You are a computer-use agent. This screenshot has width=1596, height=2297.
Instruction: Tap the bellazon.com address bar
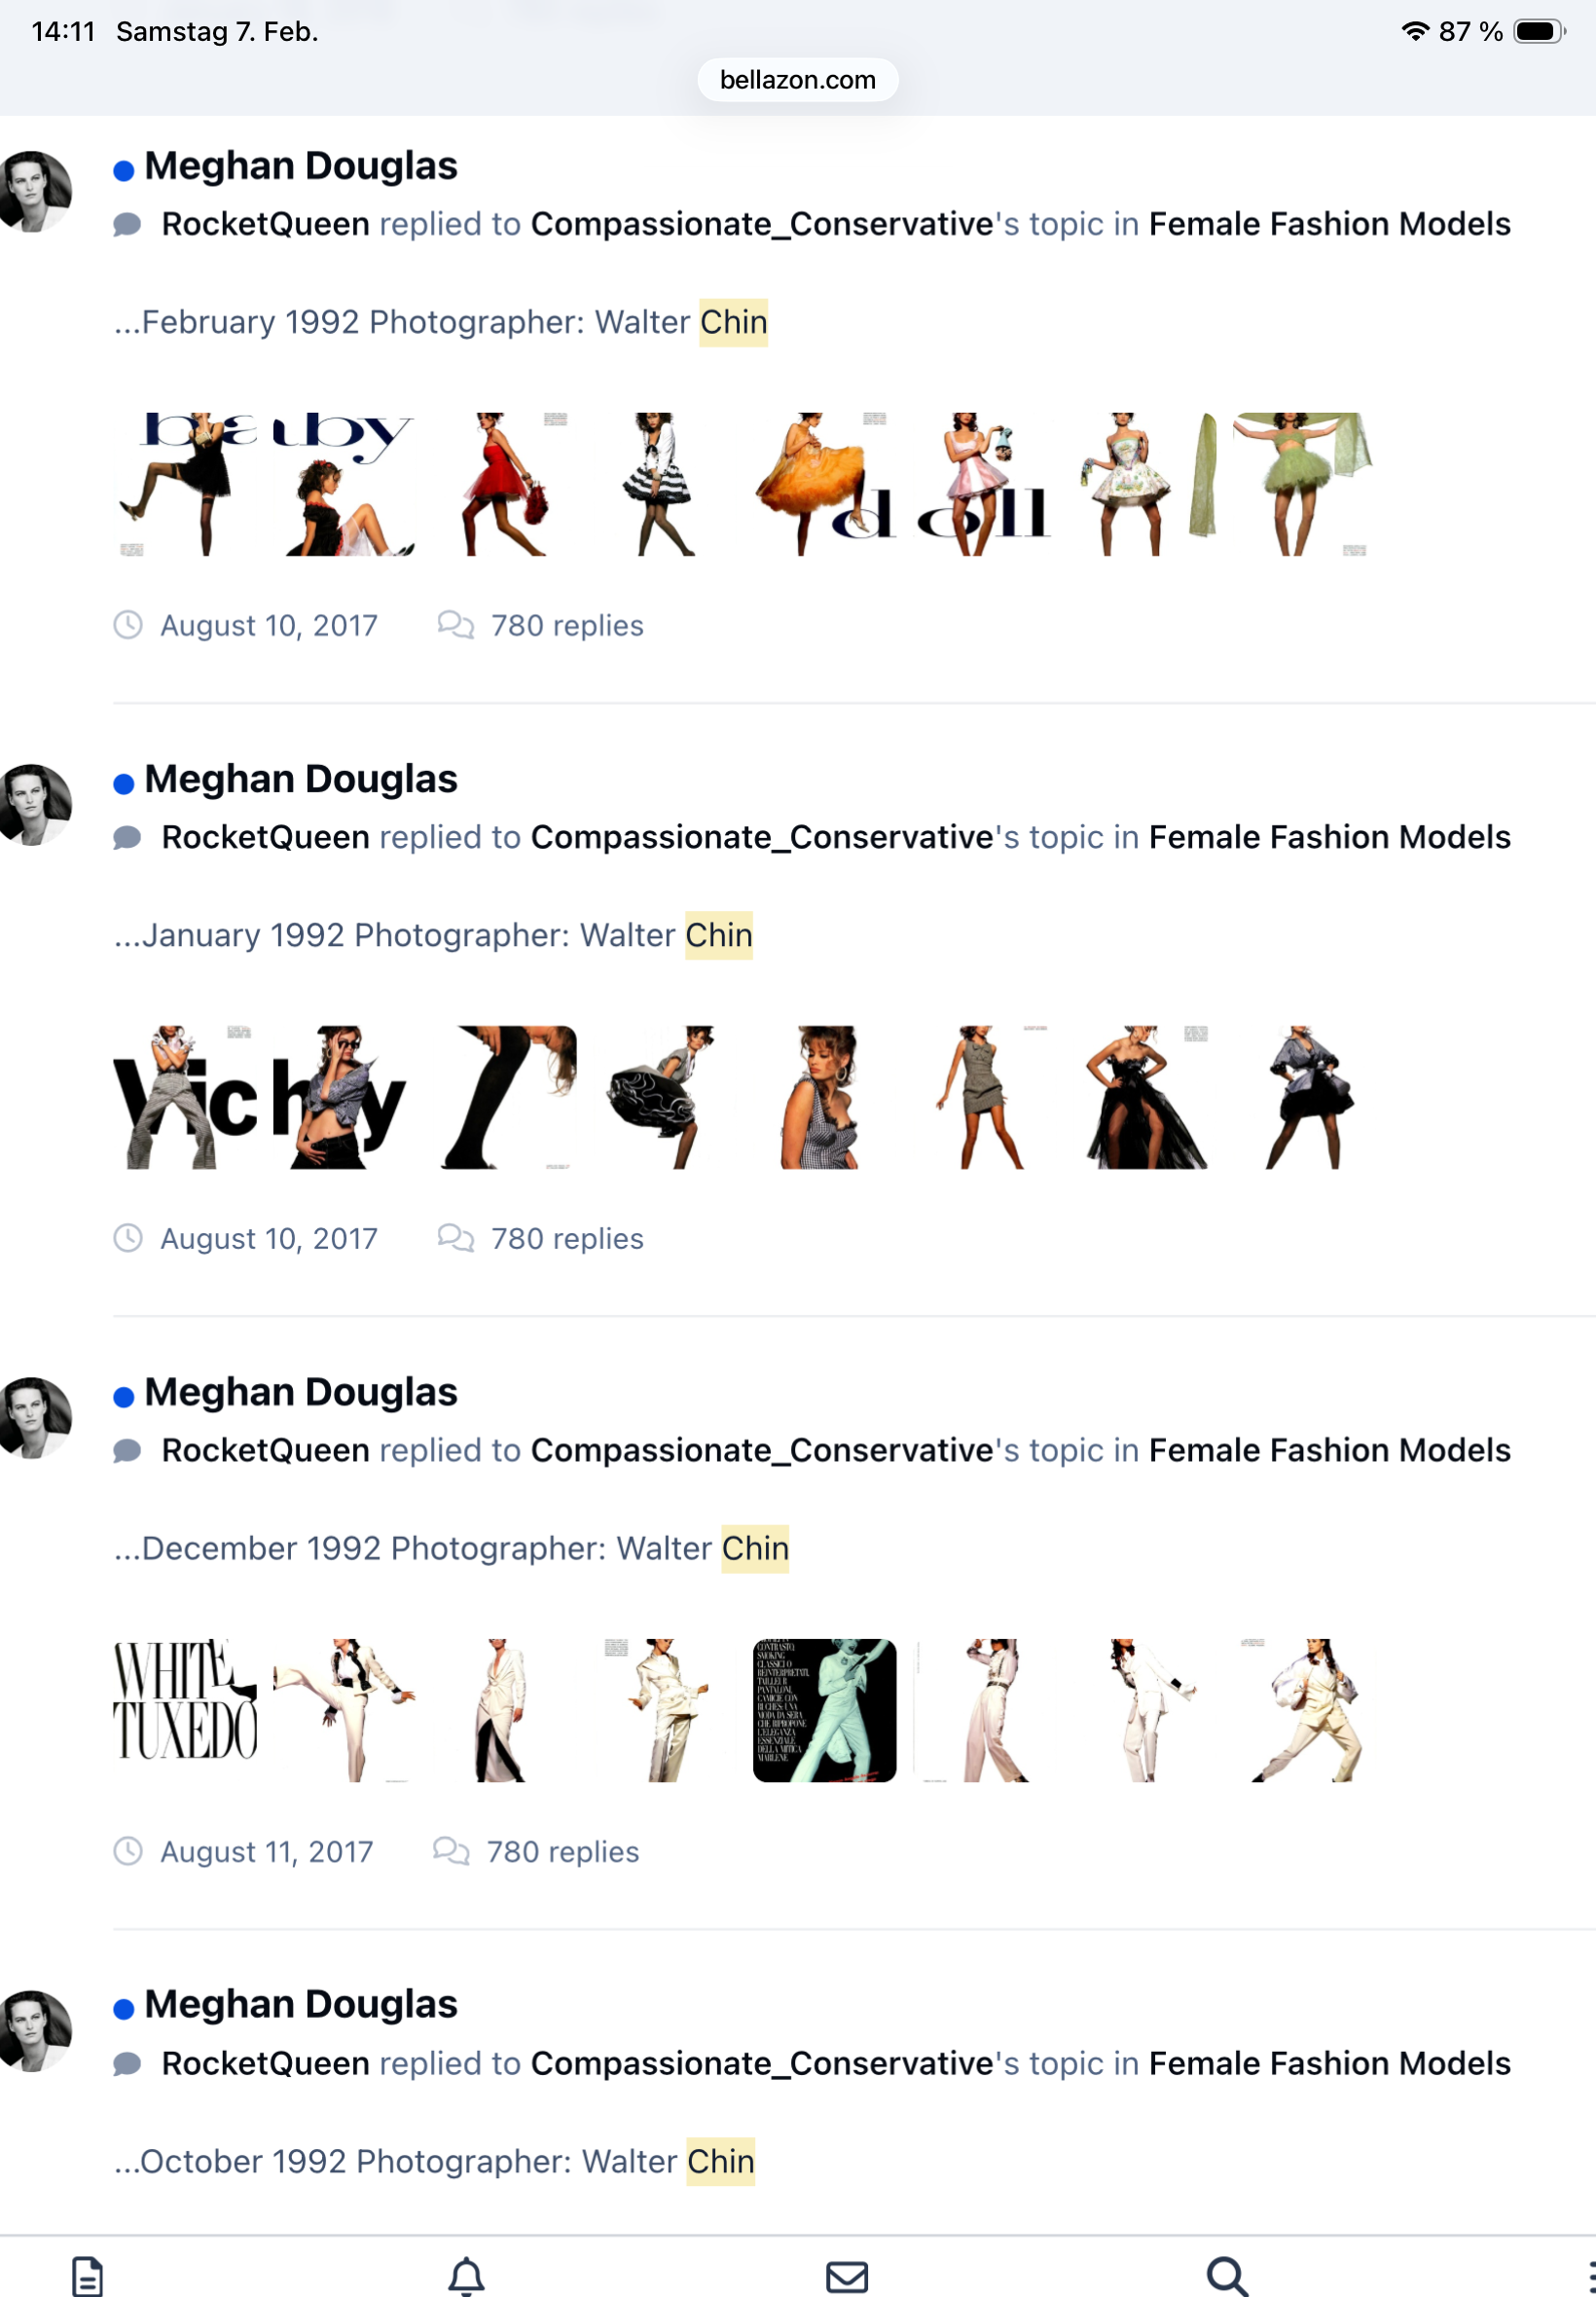(x=797, y=80)
